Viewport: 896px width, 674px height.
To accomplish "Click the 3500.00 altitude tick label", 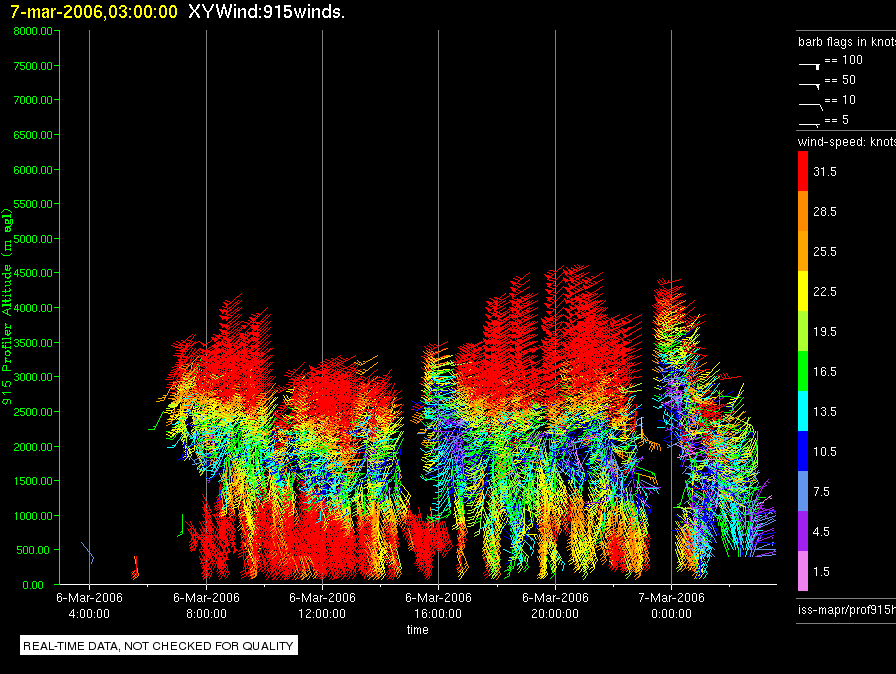I will (x=33, y=343).
